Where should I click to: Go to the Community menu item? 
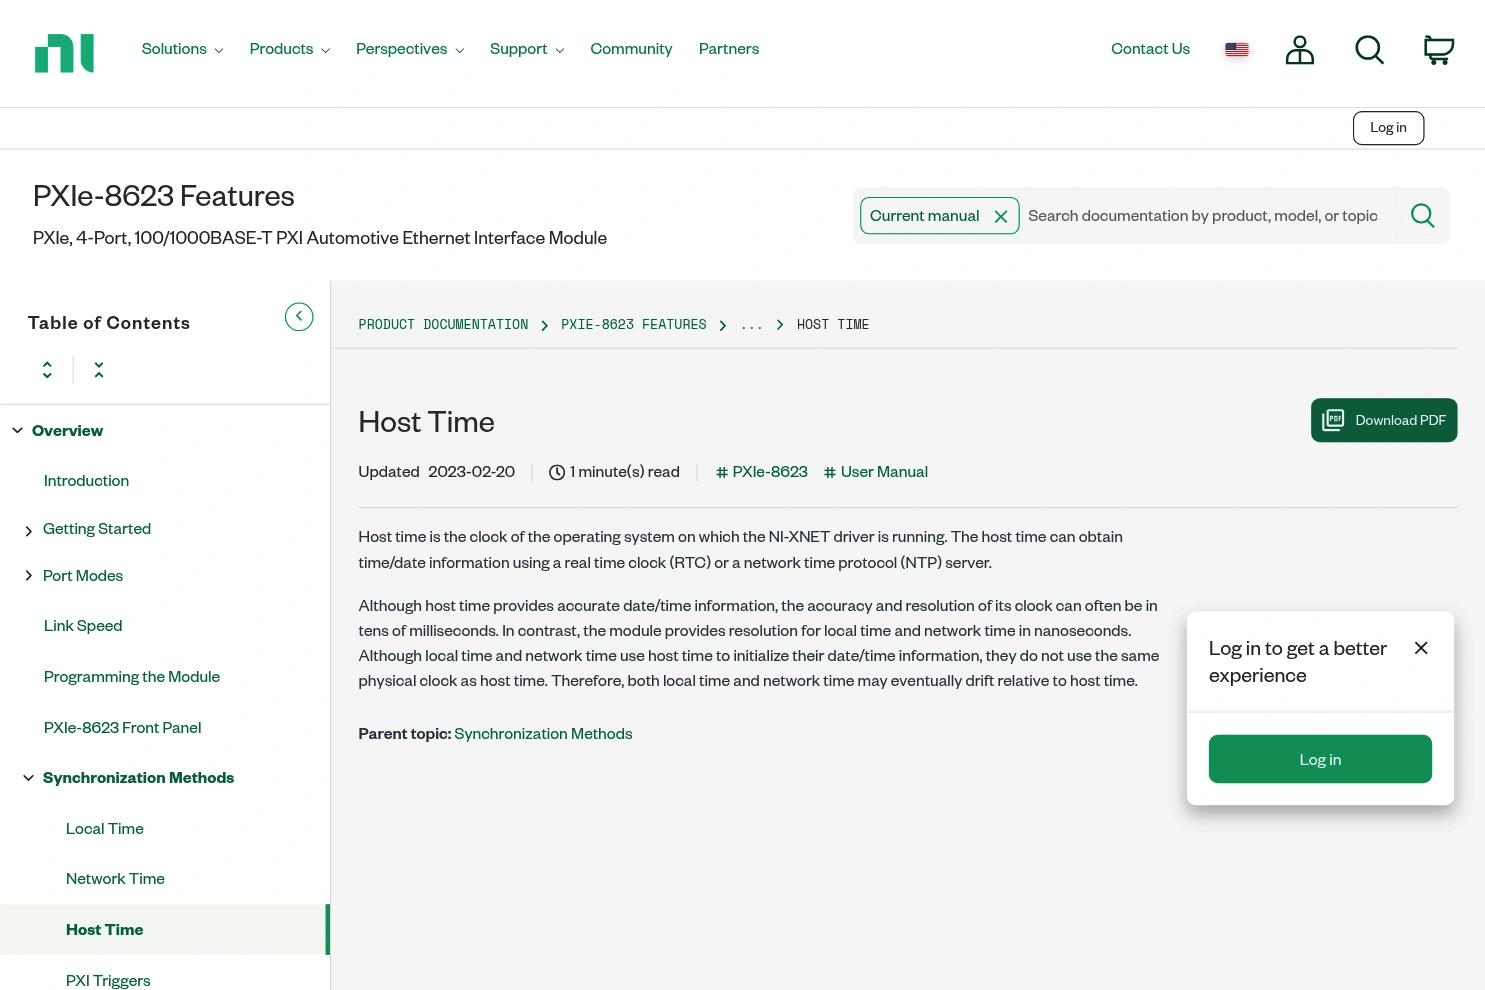(631, 49)
